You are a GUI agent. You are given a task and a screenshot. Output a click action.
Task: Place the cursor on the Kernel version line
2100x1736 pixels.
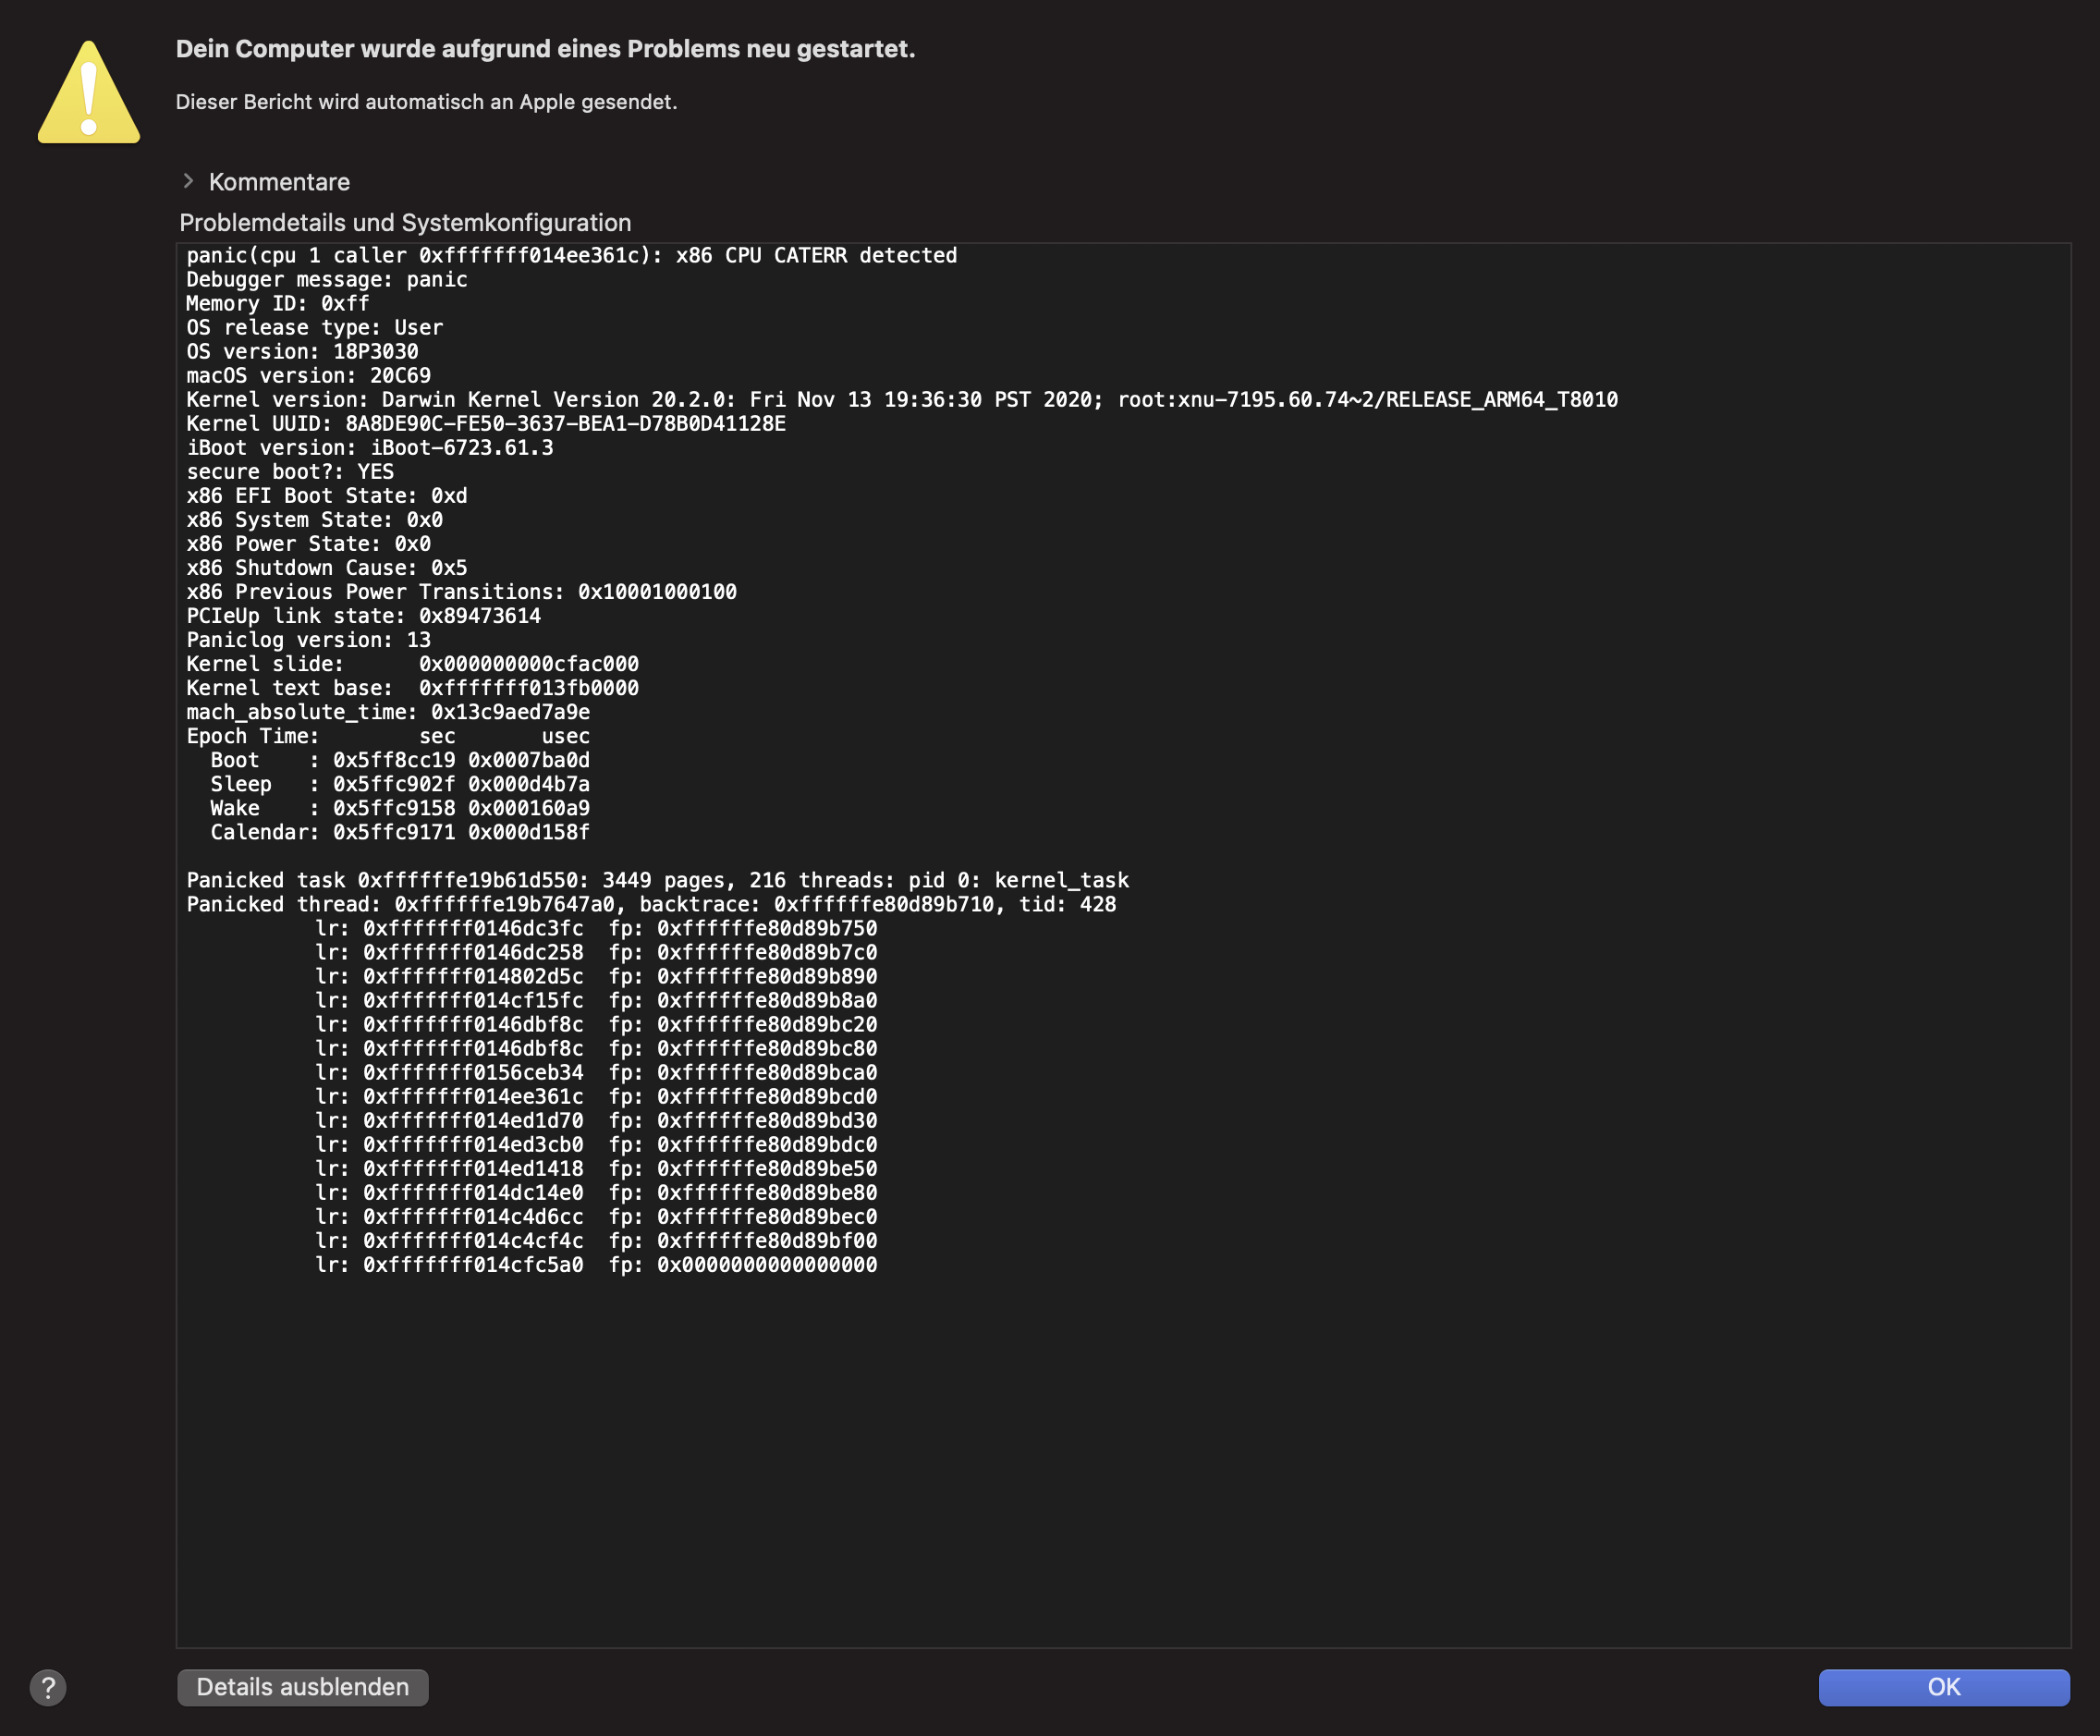900,400
